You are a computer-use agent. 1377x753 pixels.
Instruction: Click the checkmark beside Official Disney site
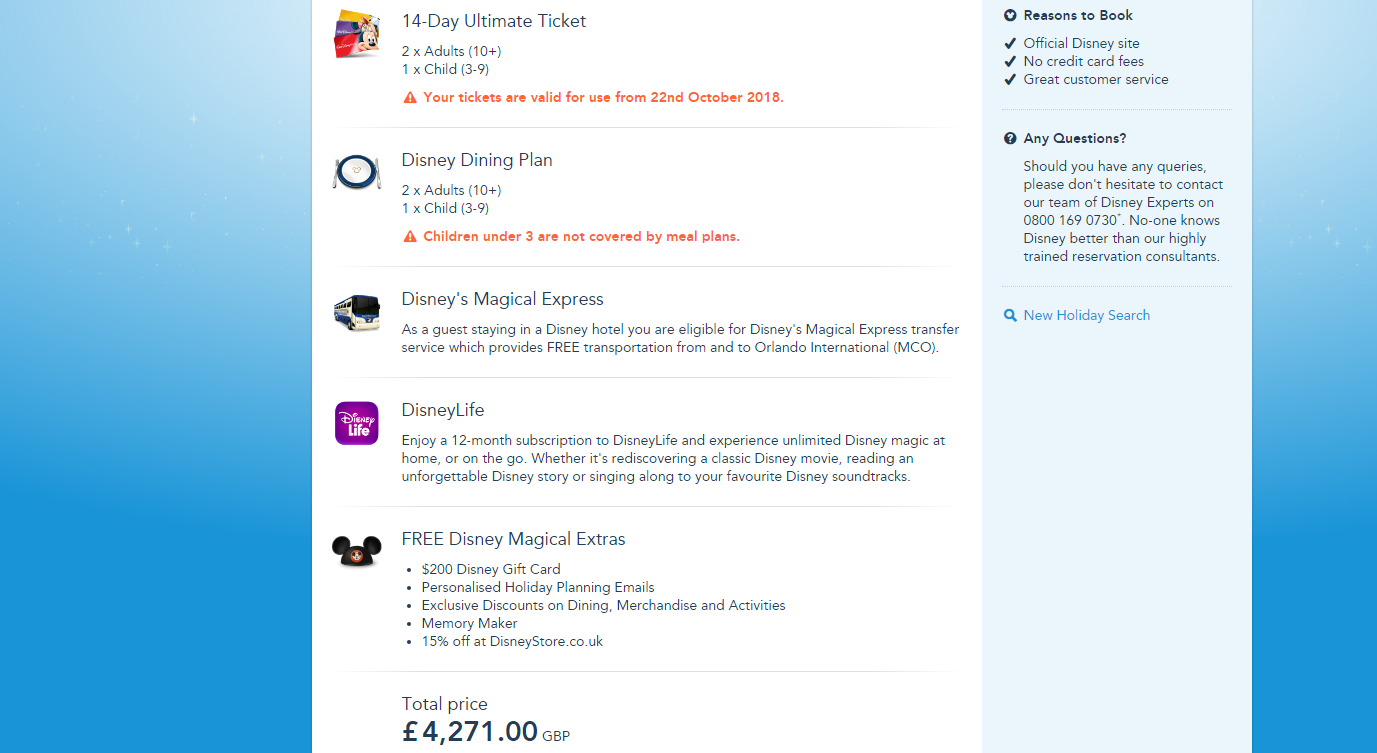click(1010, 44)
